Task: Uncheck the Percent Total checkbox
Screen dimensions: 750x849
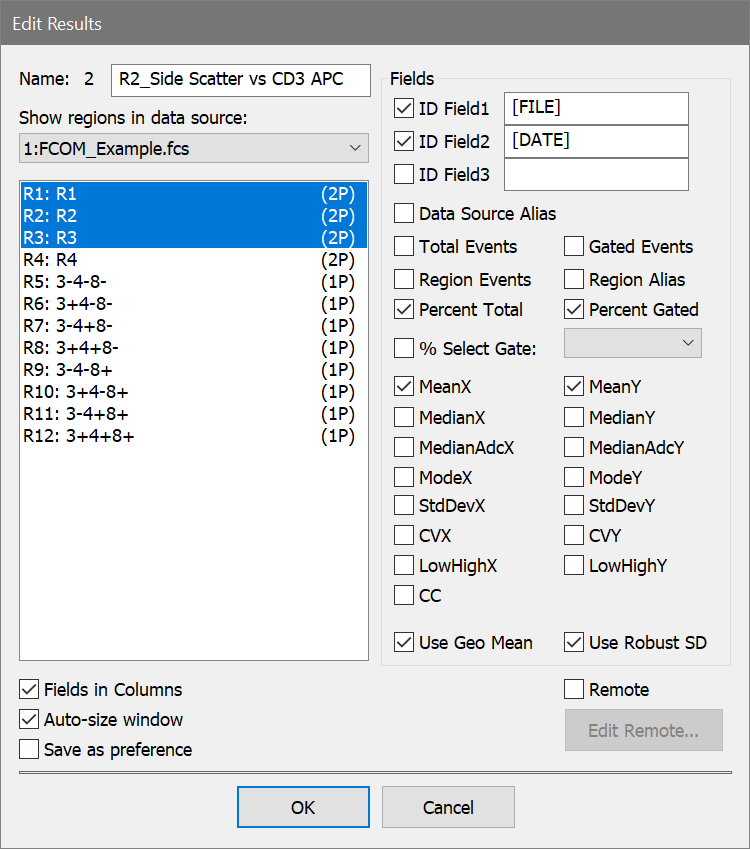Action: pos(404,310)
